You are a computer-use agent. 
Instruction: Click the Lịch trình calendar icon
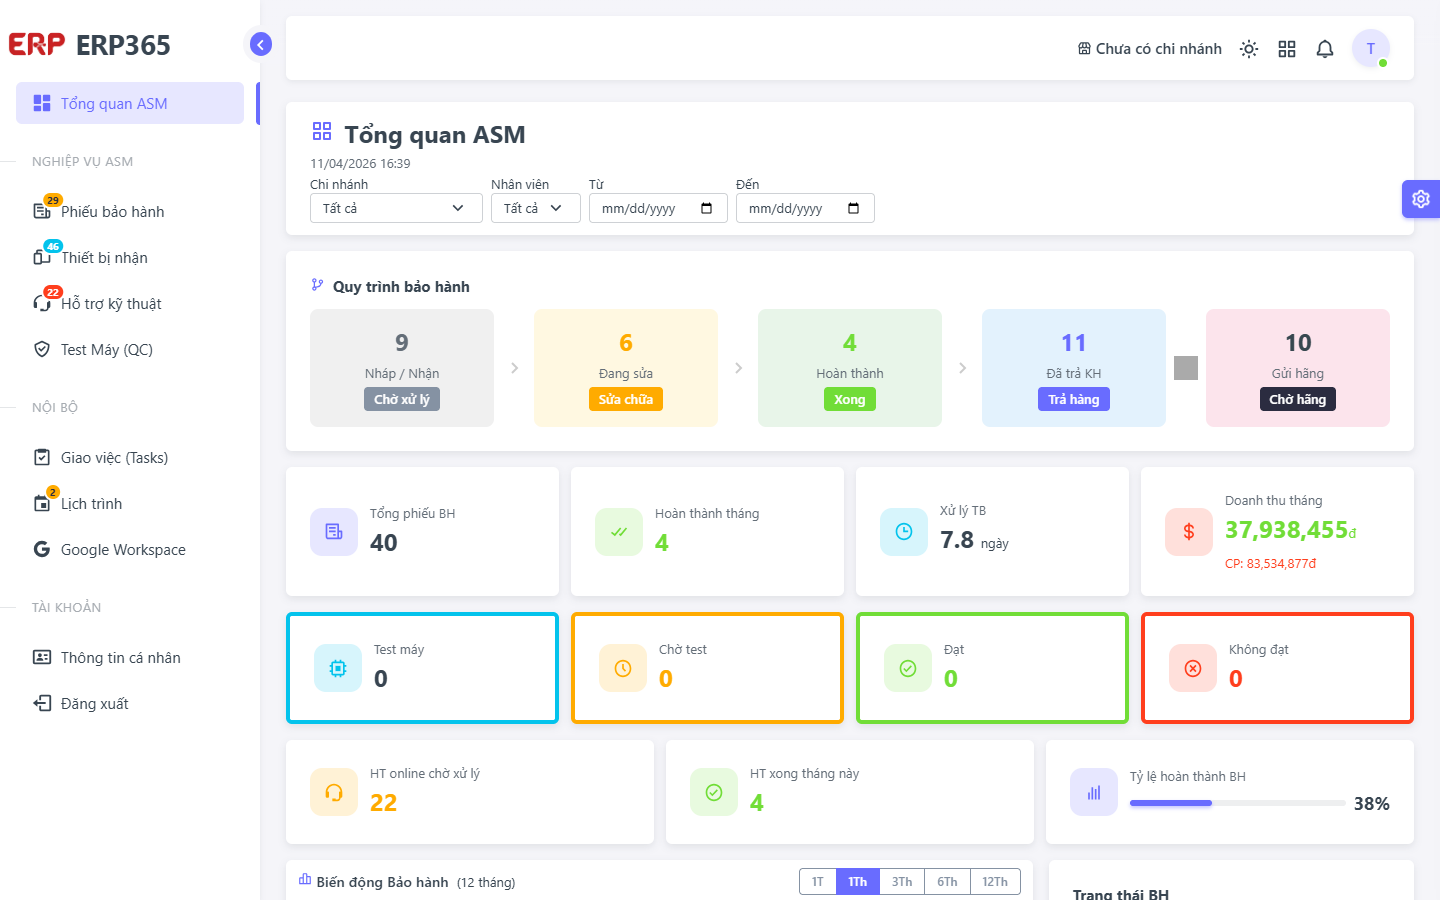[42, 504]
